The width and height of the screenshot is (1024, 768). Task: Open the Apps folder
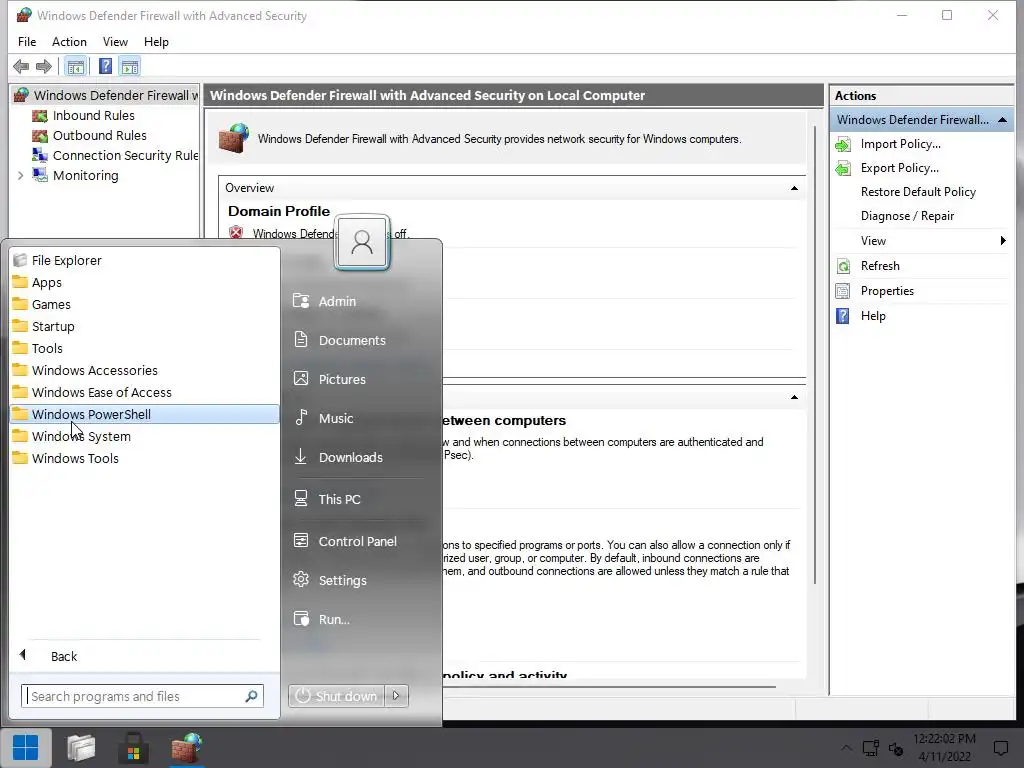pos(145,283)
